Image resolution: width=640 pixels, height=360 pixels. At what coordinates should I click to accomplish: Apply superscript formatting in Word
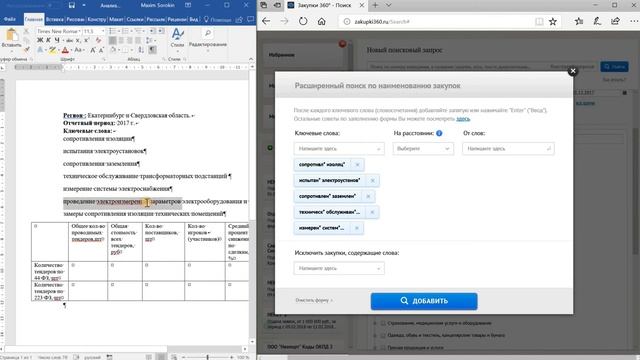[x=87, y=40]
